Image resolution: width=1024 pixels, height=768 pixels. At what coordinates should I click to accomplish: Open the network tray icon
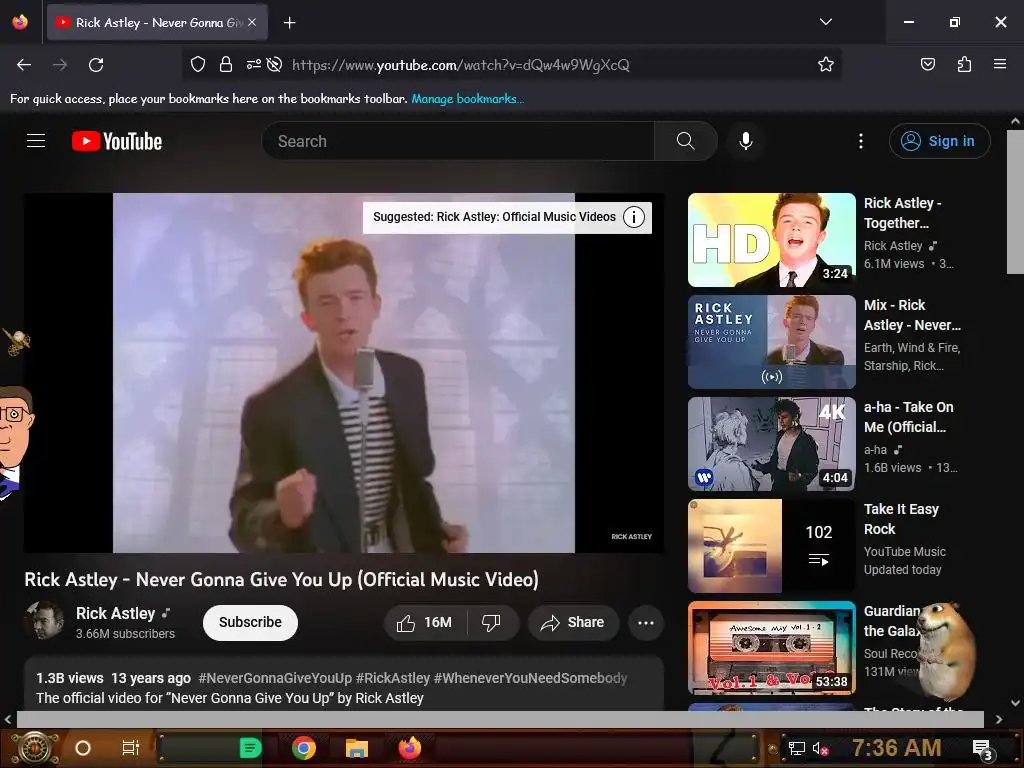(796, 748)
